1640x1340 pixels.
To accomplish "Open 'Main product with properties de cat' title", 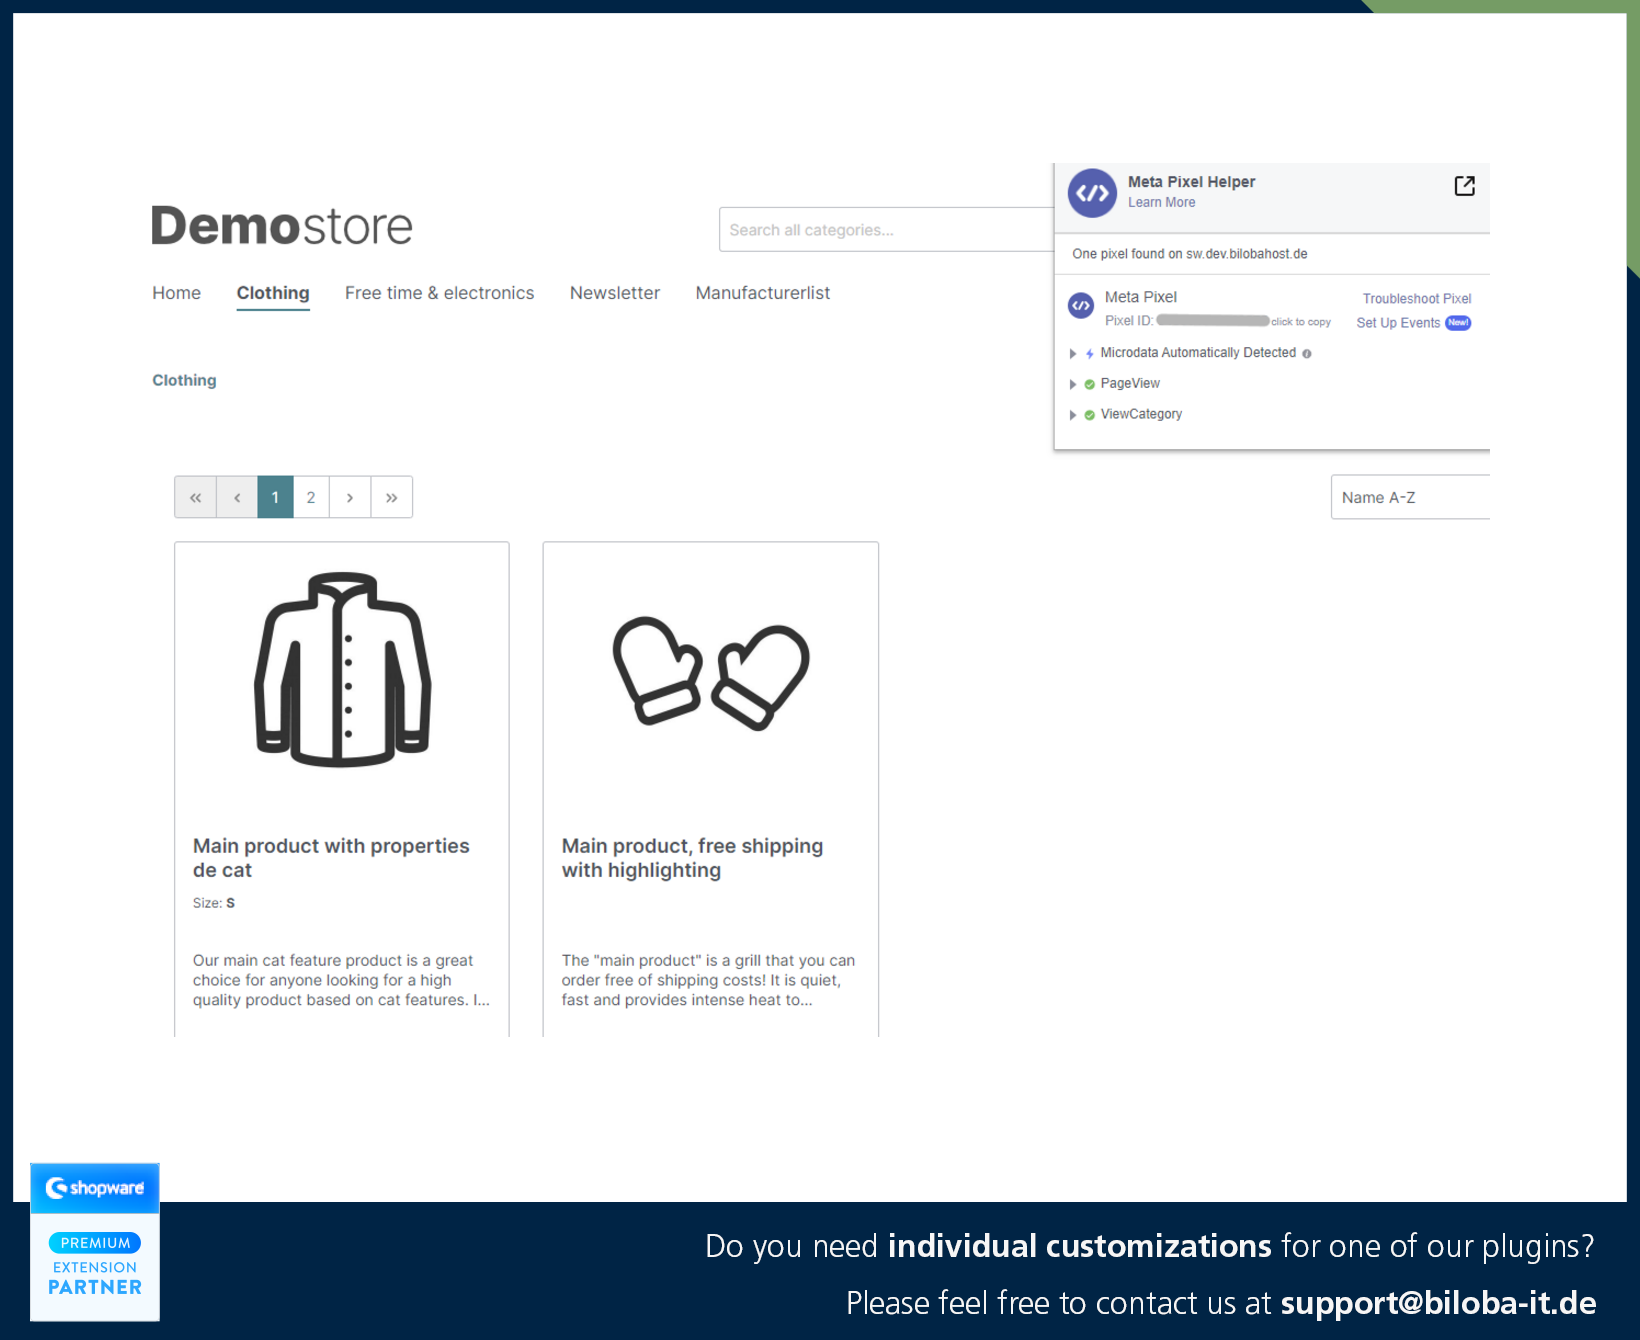I will coord(331,858).
